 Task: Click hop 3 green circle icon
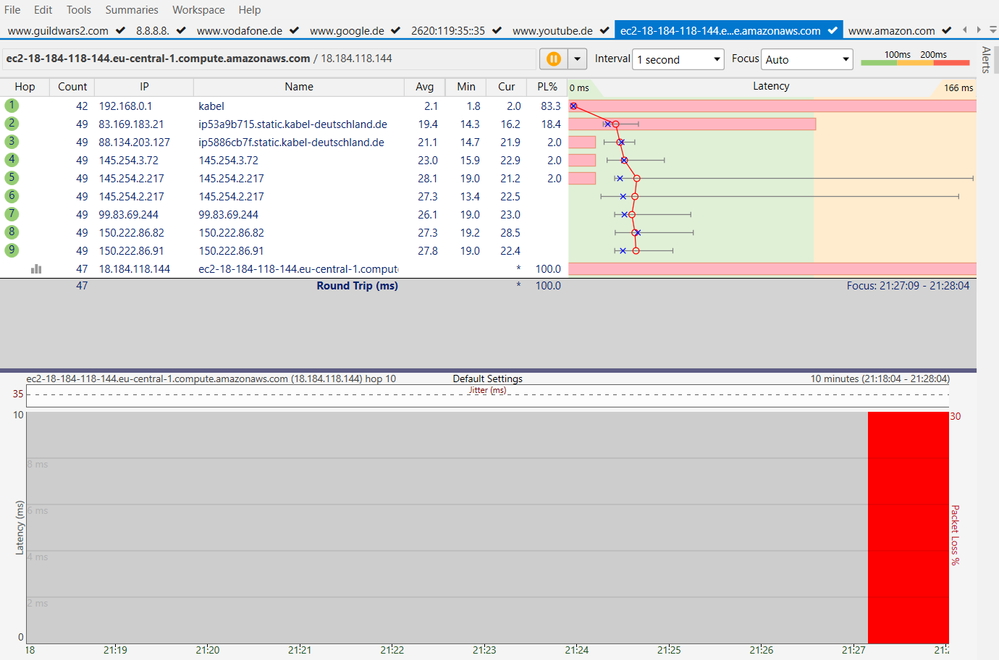11,141
